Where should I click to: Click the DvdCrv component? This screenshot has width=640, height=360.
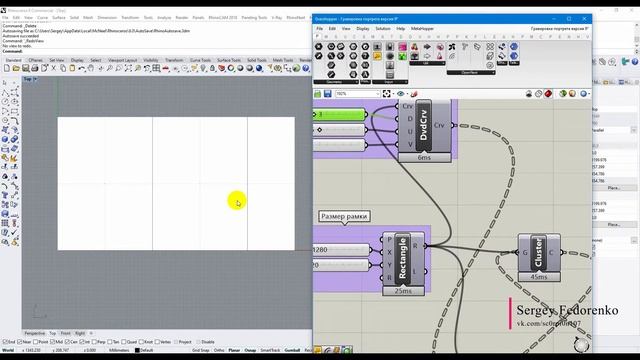tap(424, 131)
